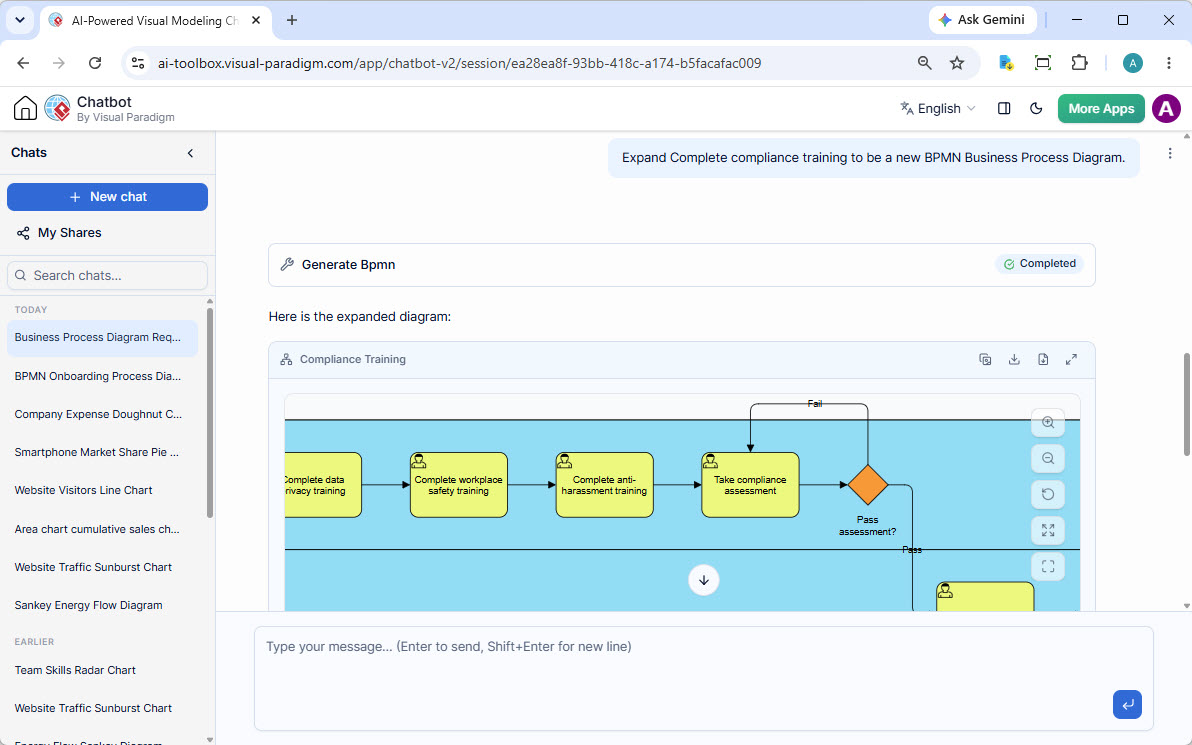Open the Google Lens screen capture icon
1192x745 pixels.
(x=1043, y=63)
